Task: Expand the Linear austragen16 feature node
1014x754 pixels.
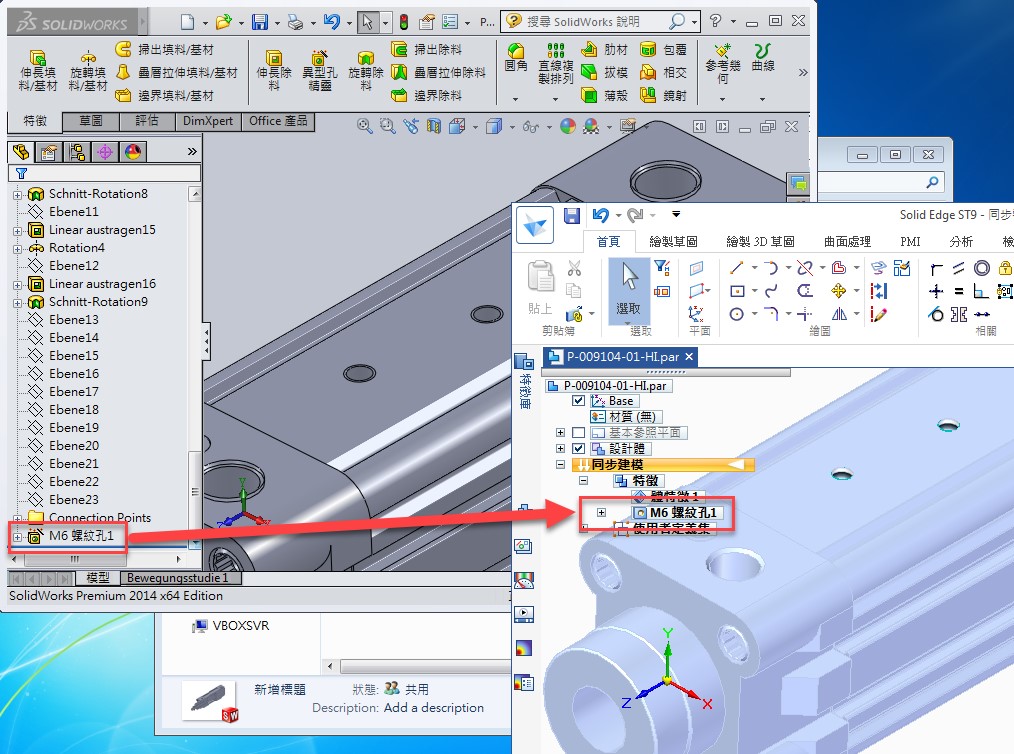Action: point(17,285)
